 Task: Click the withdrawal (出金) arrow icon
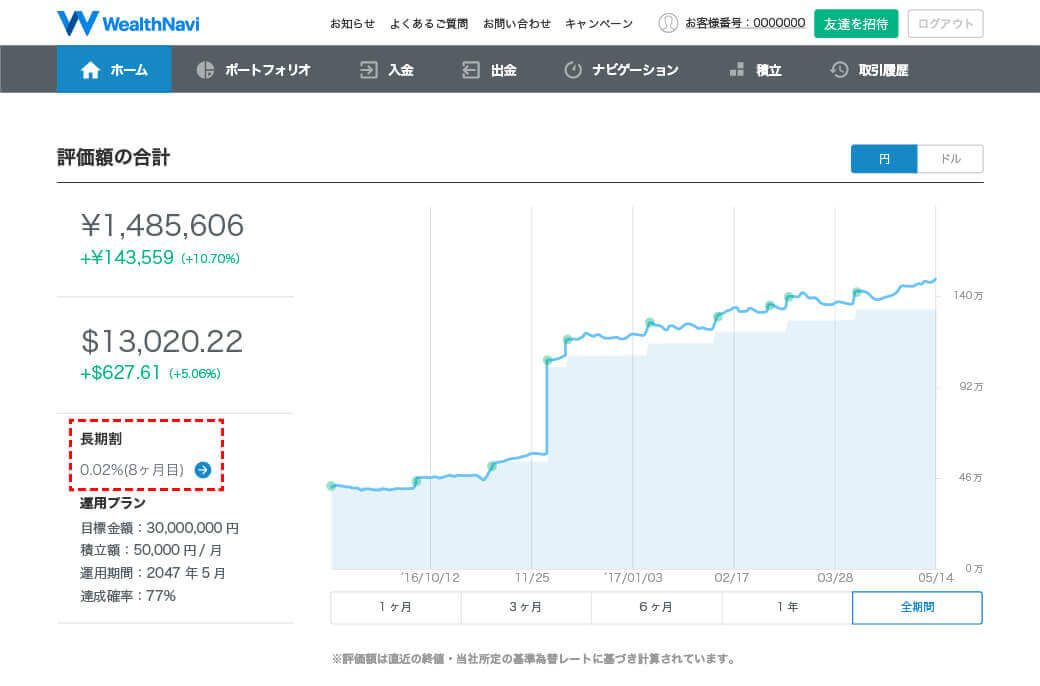(x=471, y=70)
